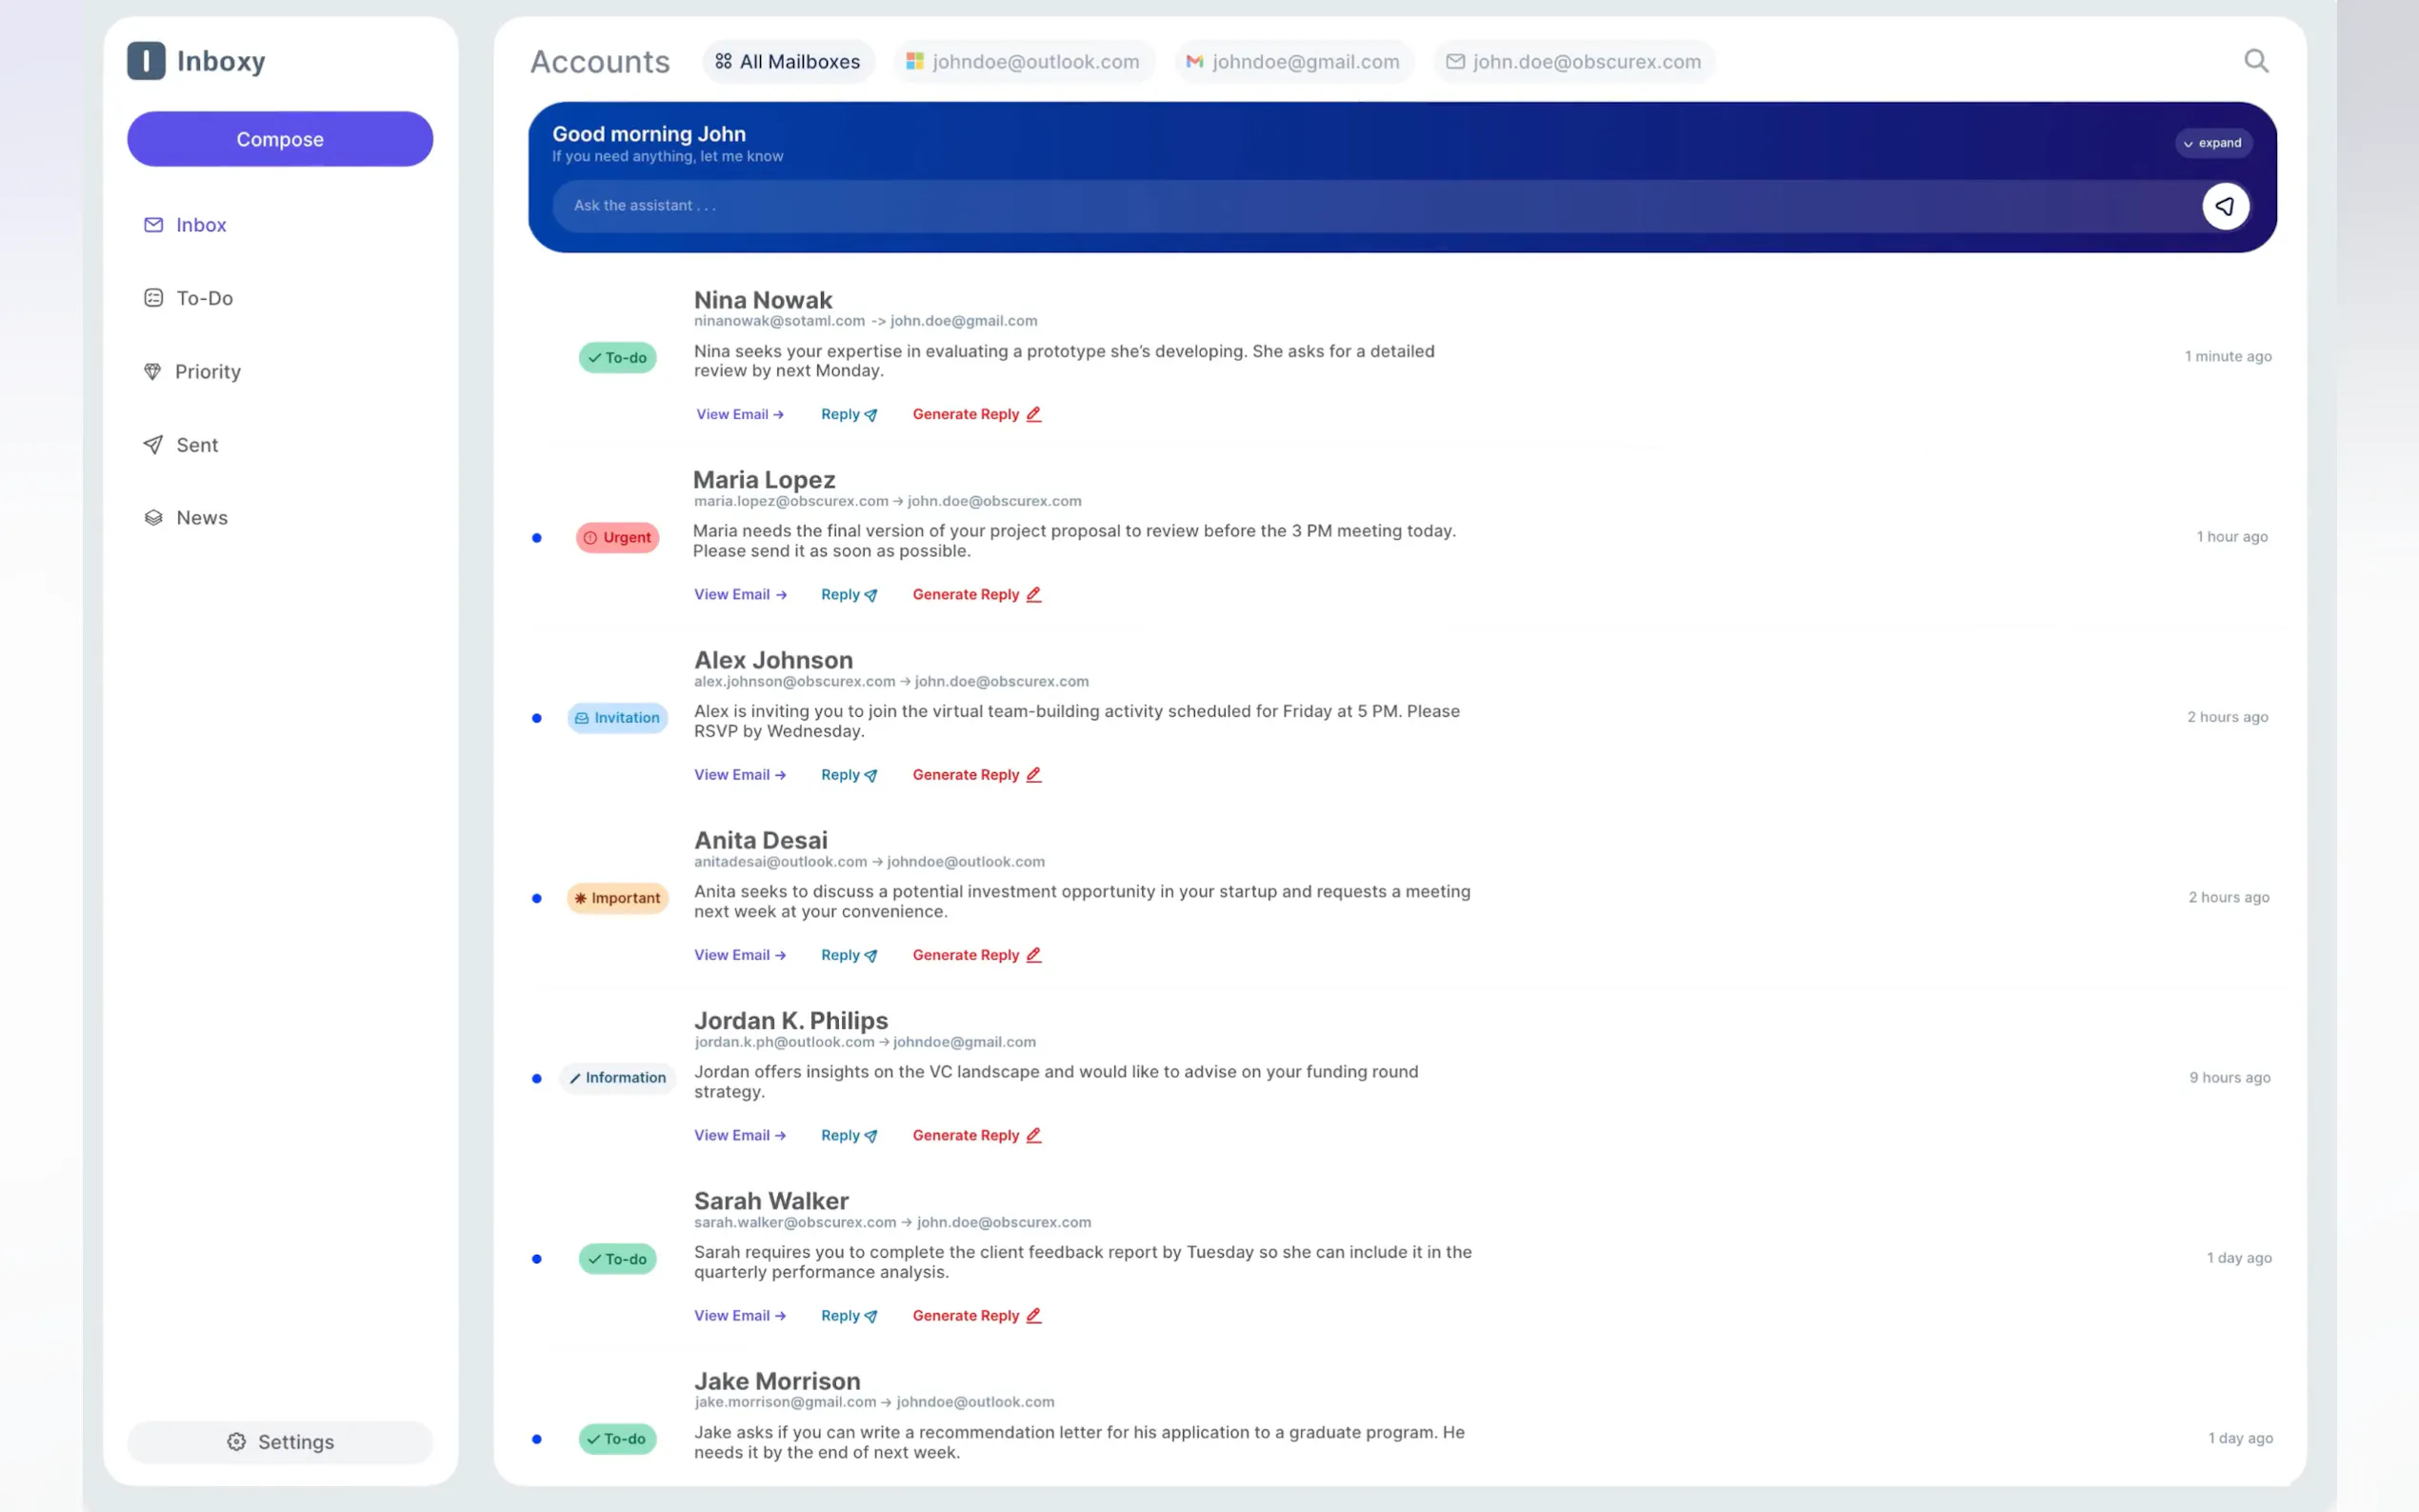
Task: Click the Urgent tag on Maria Lopez's email
Action: (617, 538)
